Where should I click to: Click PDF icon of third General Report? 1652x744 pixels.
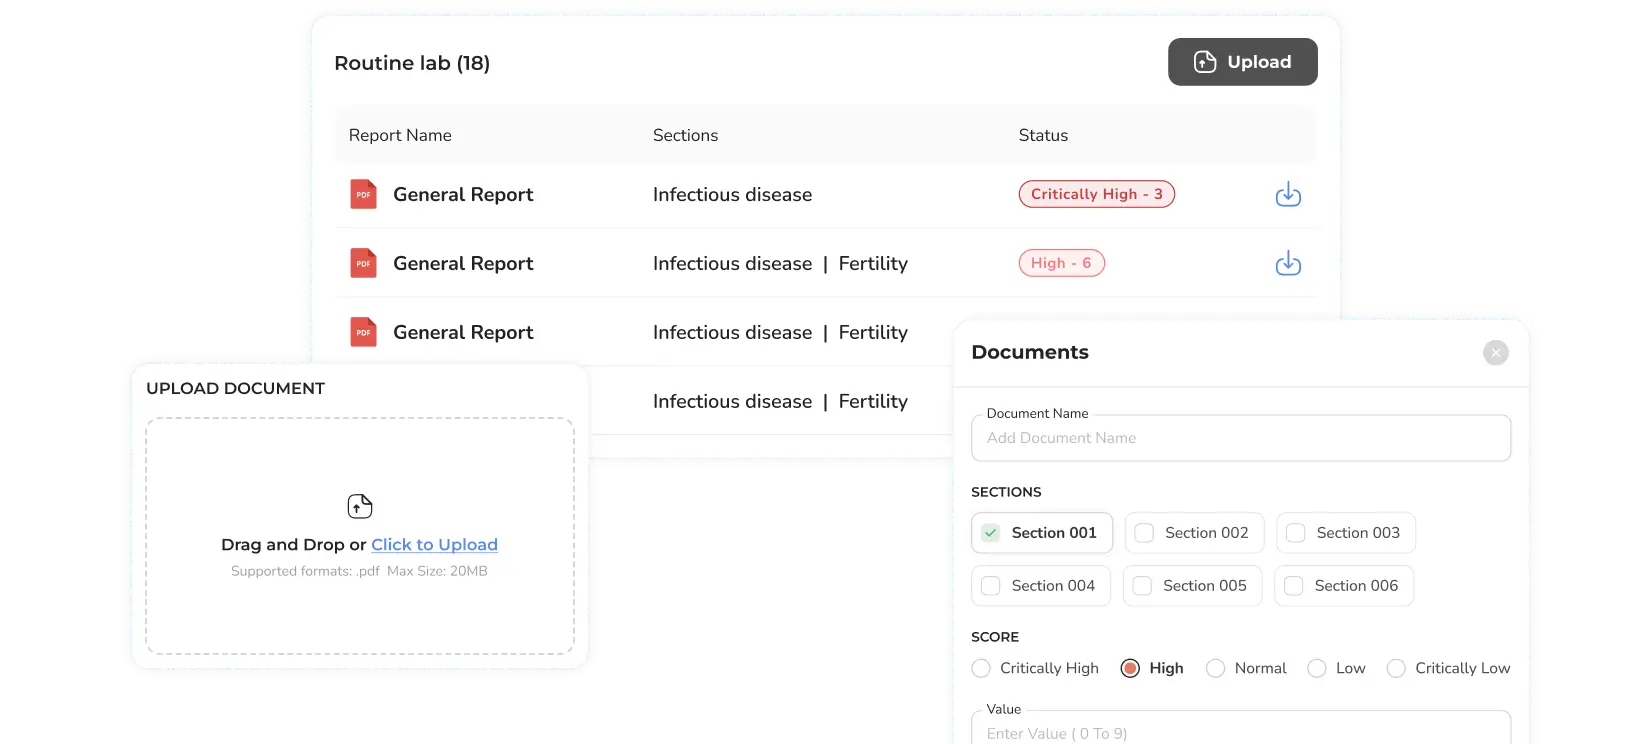coord(363,332)
